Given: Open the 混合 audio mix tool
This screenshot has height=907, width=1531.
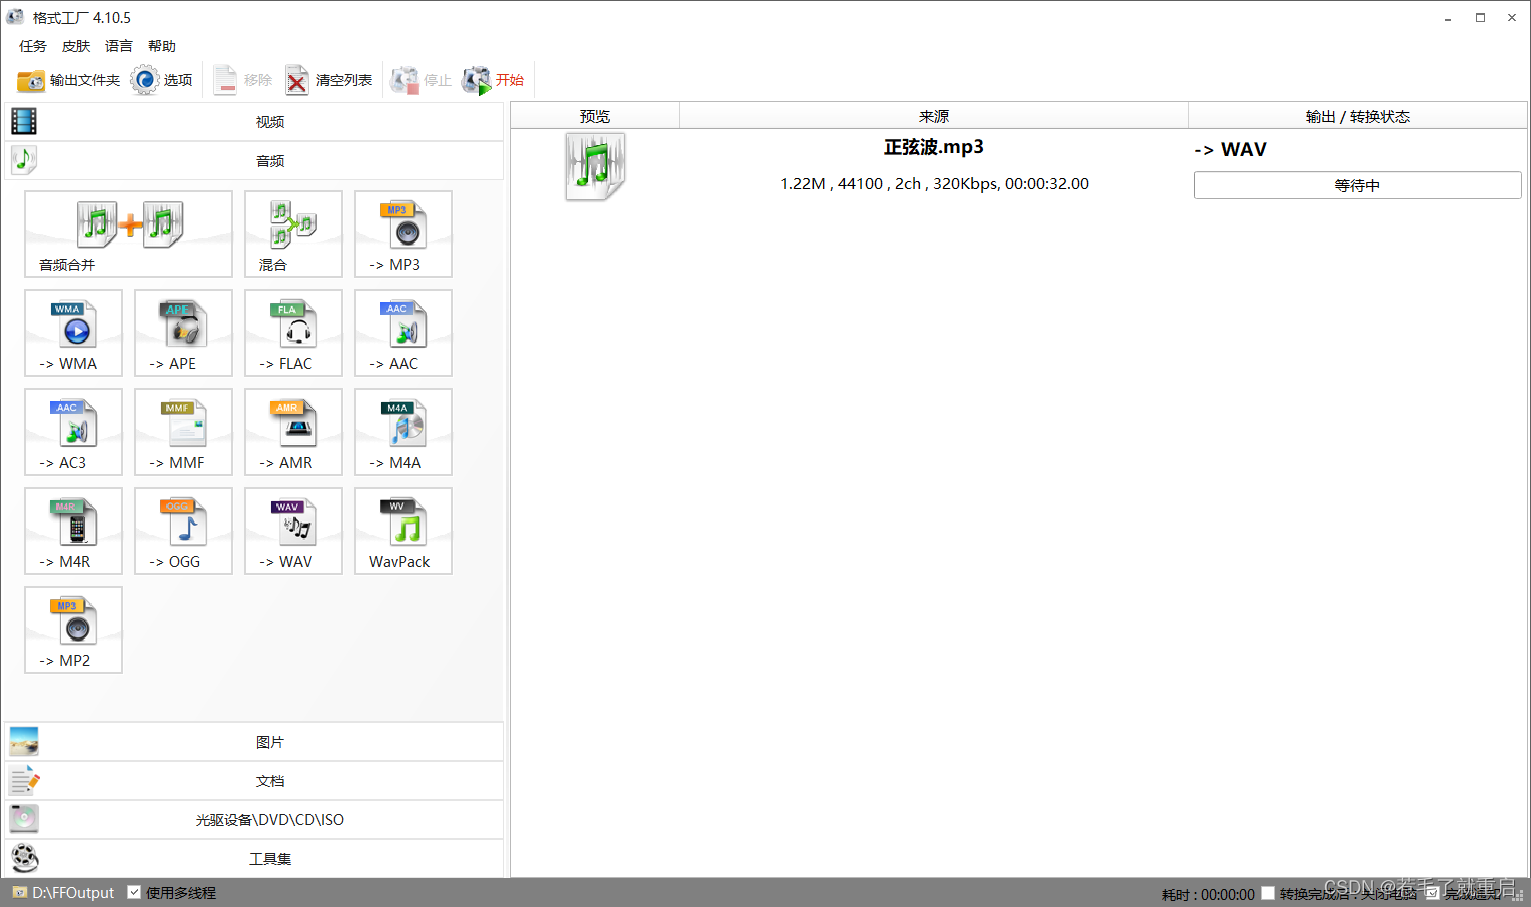Looking at the screenshot, I should (x=293, y=234).
